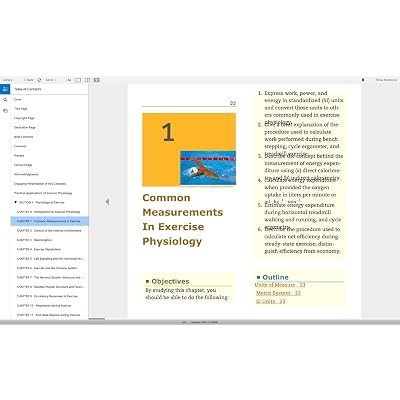The width and height of the screenshot is (400, 400).
Task: Go to previous page arrow
Action: (107, 202)
